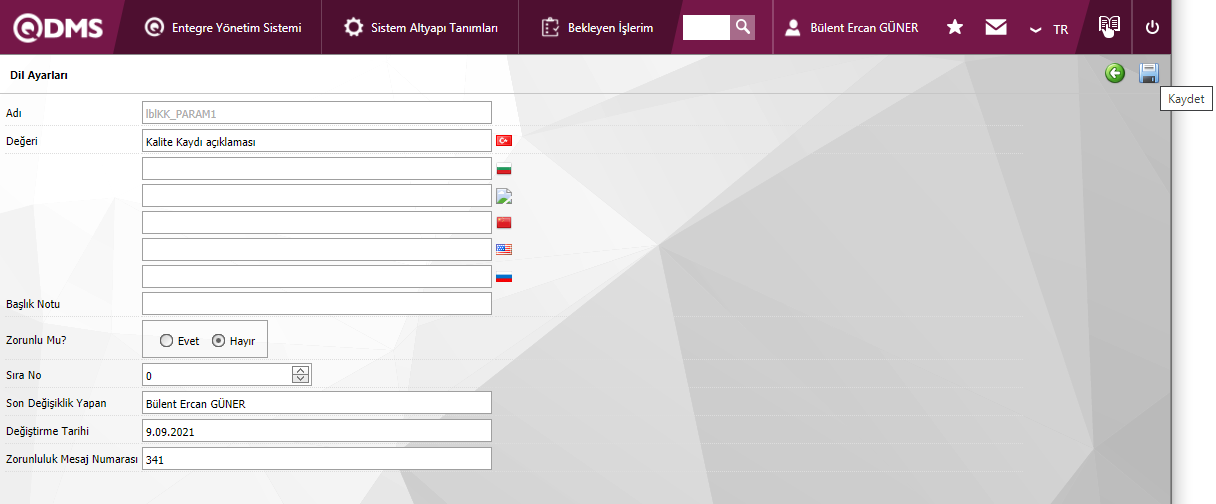Decrease Sıra No with down arrow
Viewport: 1216px width, 504px height.
(x=300, y=380)
